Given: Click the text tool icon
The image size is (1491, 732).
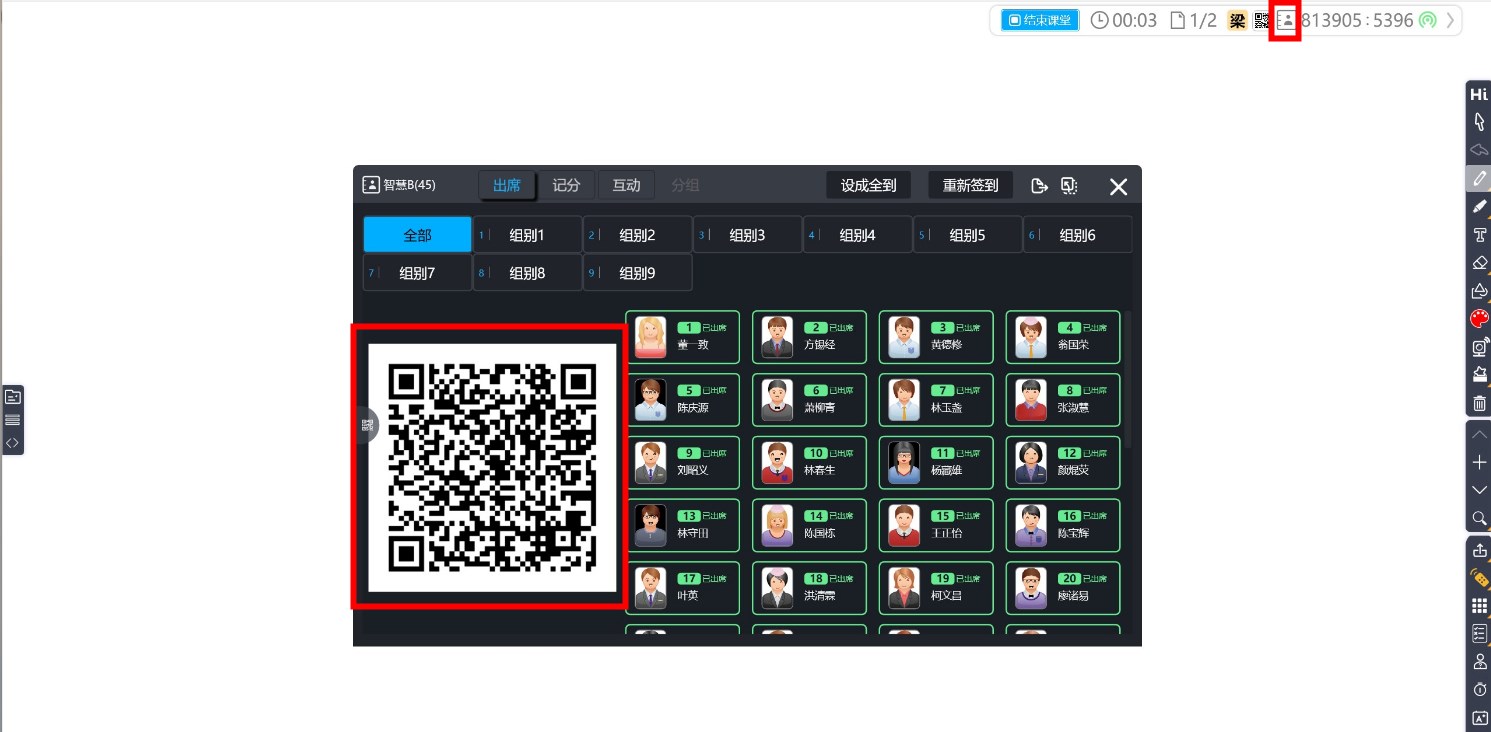Looking at the screenshot, I should click(1479, 235).
